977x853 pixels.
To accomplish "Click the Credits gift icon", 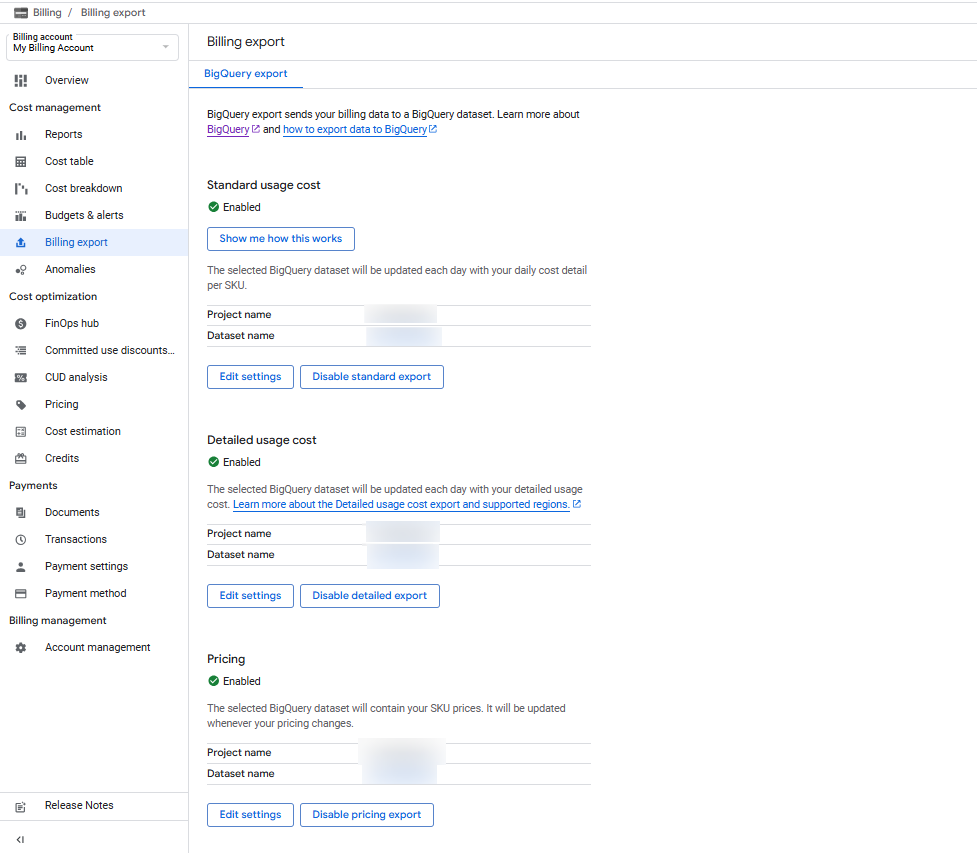I will pyautogui.click(x=21, y=458).
